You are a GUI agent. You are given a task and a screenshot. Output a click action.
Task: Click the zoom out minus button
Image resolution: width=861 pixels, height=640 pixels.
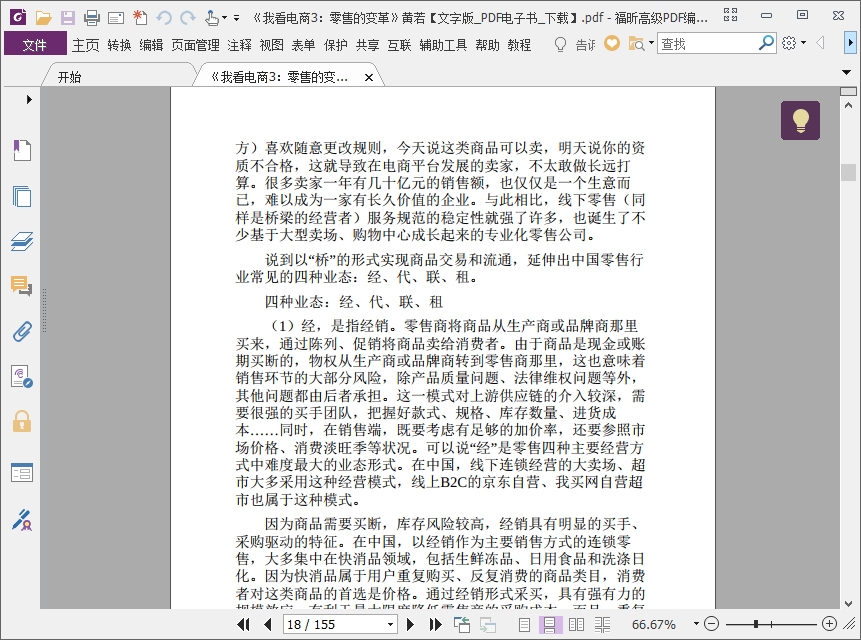tap(711, 624)
